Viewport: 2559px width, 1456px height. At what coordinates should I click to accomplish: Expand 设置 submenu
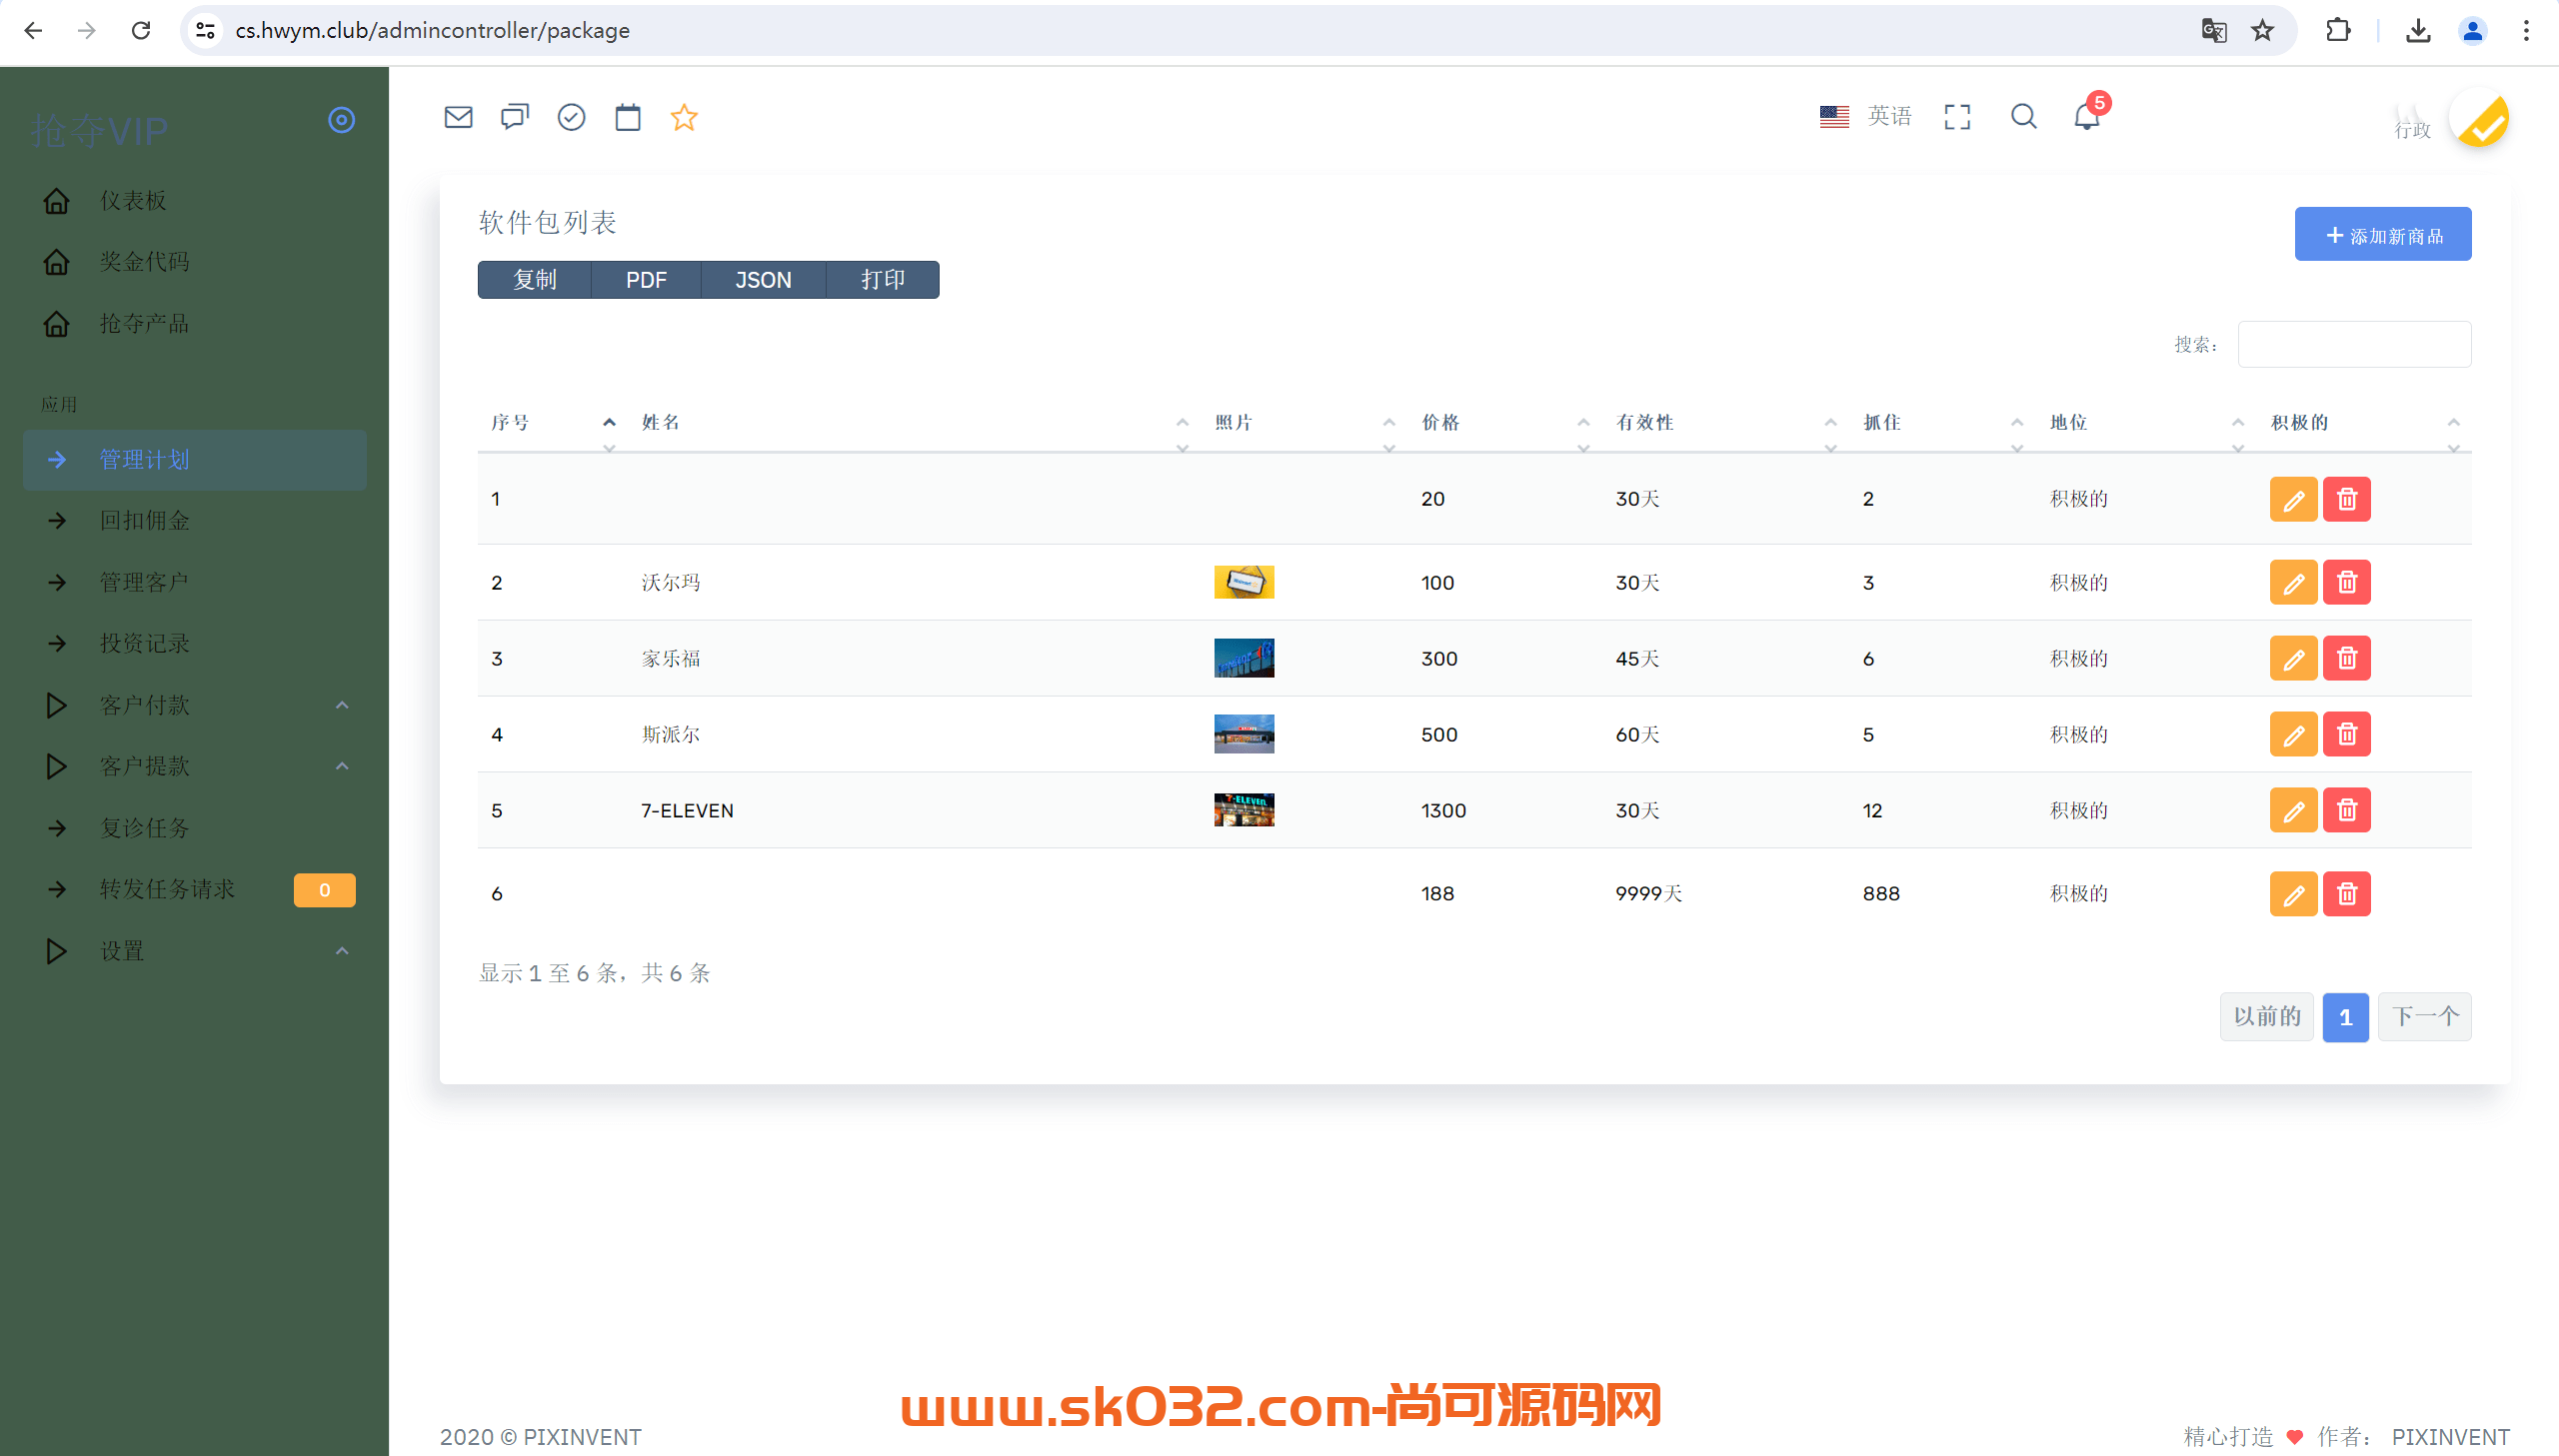pyautogui.click(x=195, y=952)
